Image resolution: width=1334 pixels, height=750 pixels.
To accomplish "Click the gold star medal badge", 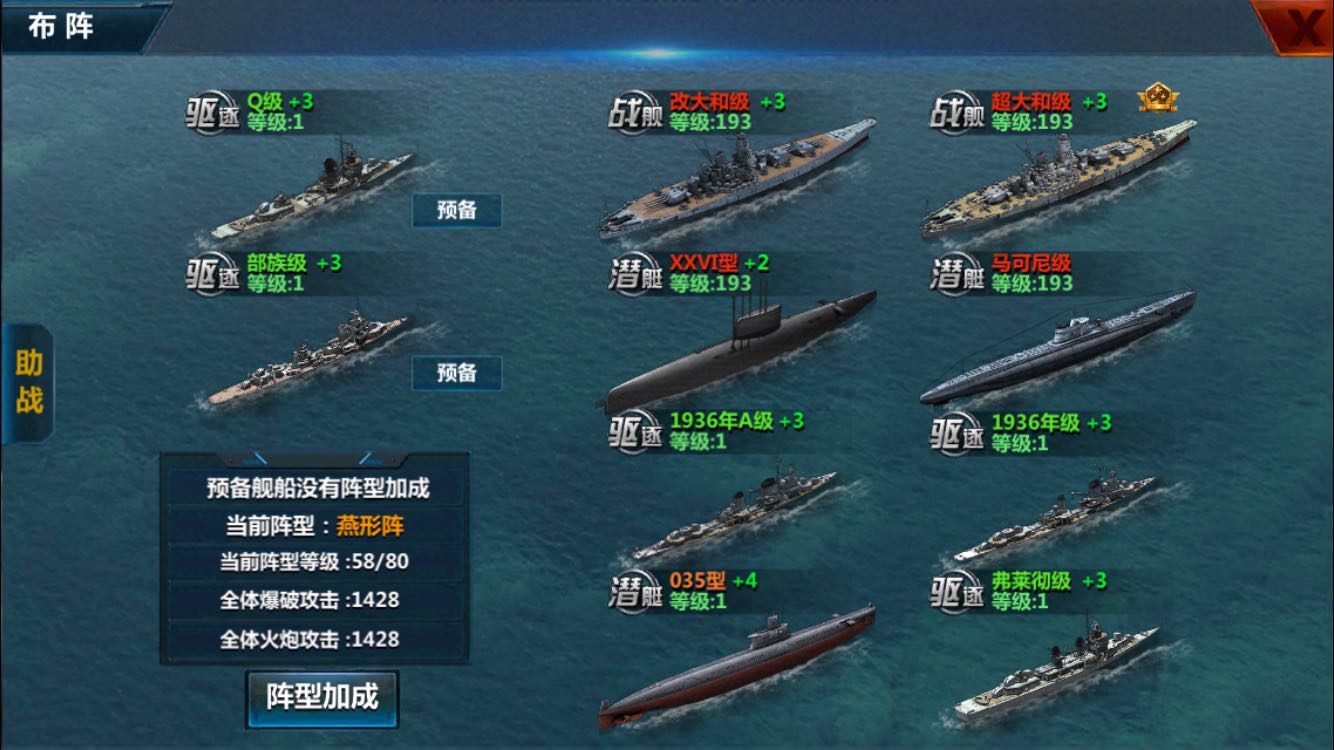I will 1158,98.
